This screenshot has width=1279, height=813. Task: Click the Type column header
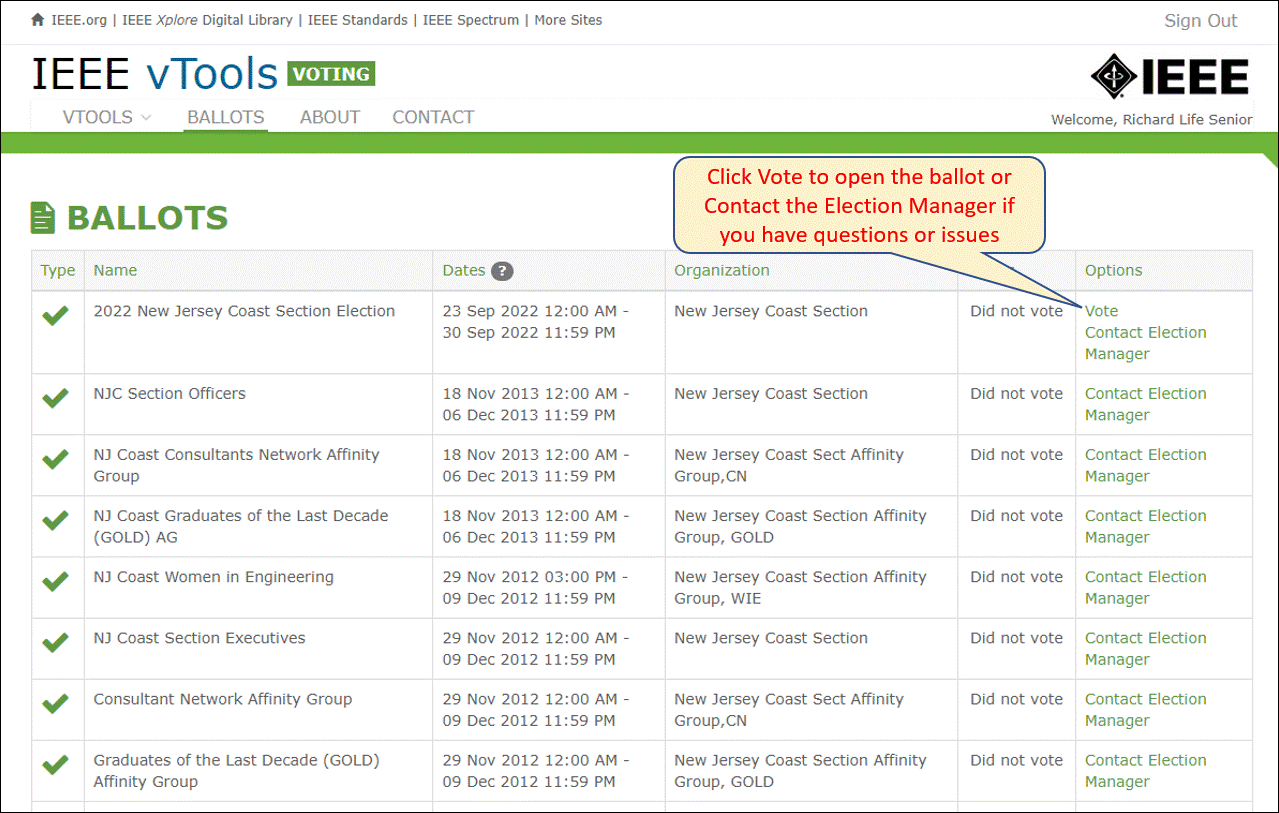58,270
